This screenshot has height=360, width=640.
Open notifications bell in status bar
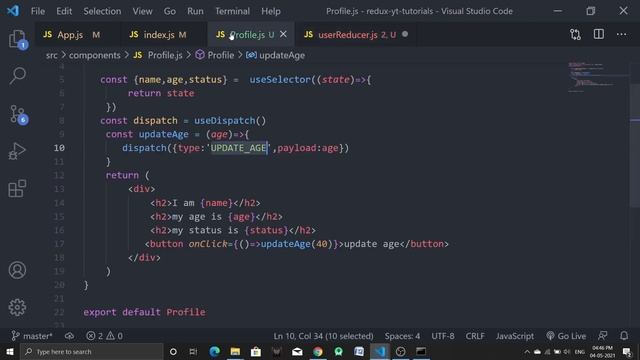[x=624, y=336]
